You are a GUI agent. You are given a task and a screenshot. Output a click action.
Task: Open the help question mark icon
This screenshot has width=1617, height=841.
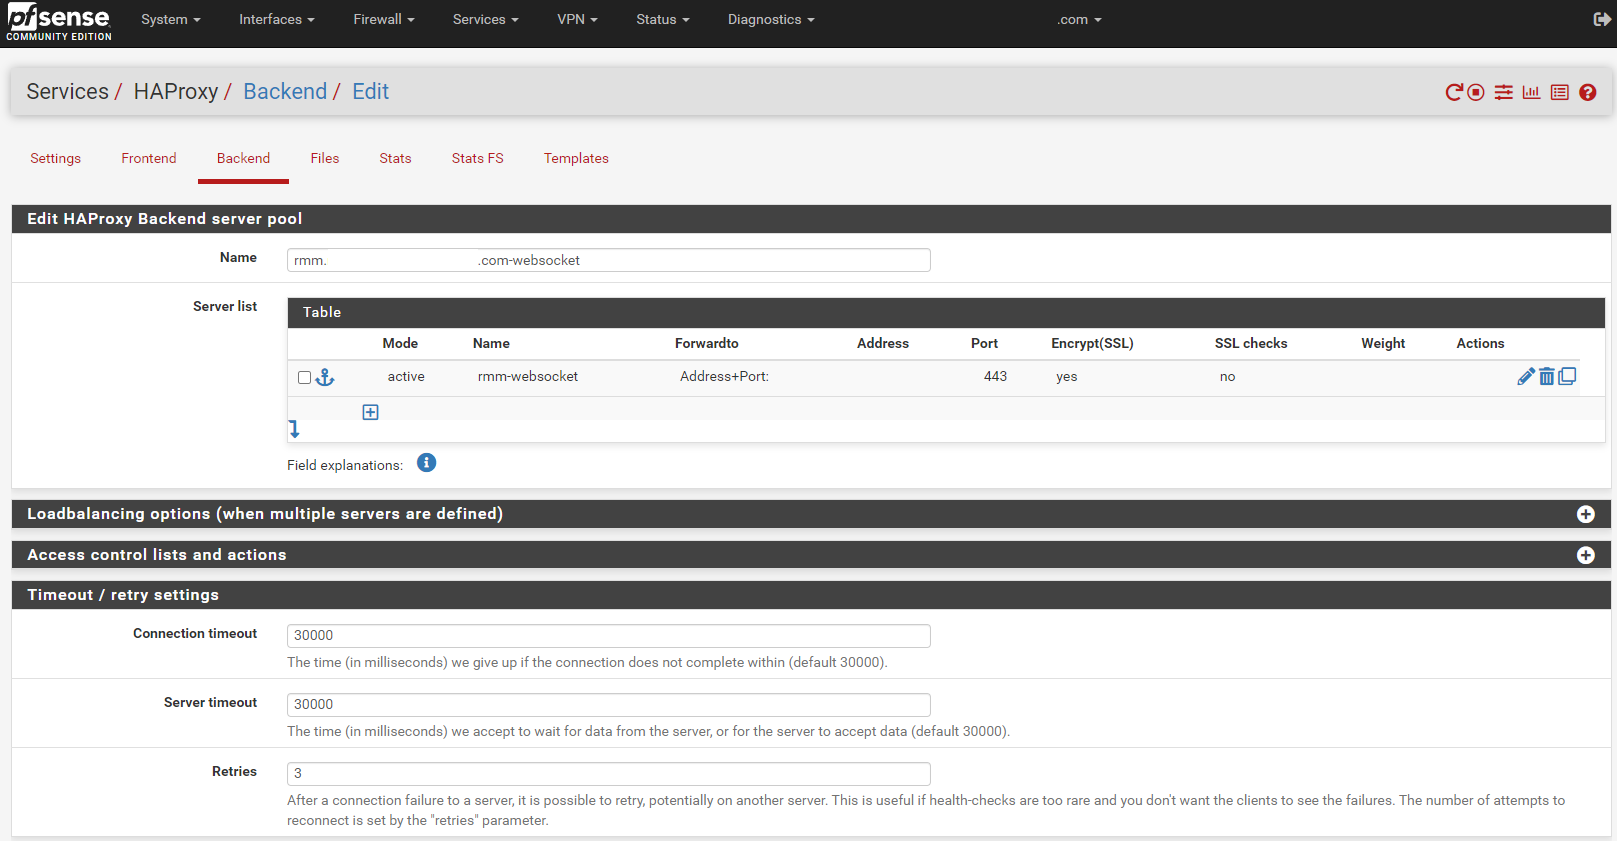coord(1587,92)
